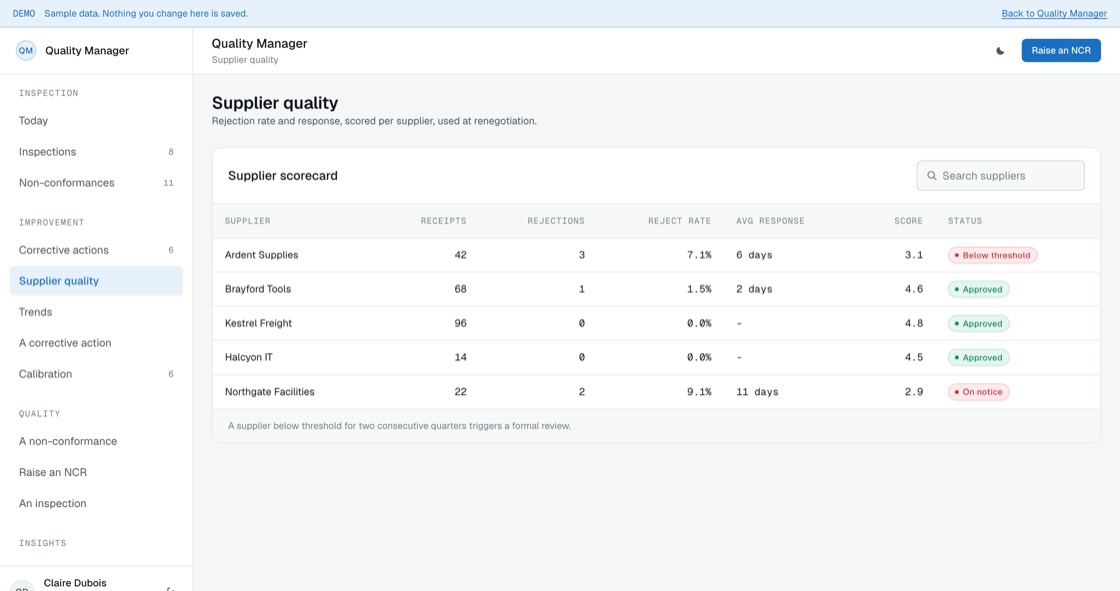Open An inspection in the sidebar
Screen dimensions: 1120x591
(x=96, y=503)
